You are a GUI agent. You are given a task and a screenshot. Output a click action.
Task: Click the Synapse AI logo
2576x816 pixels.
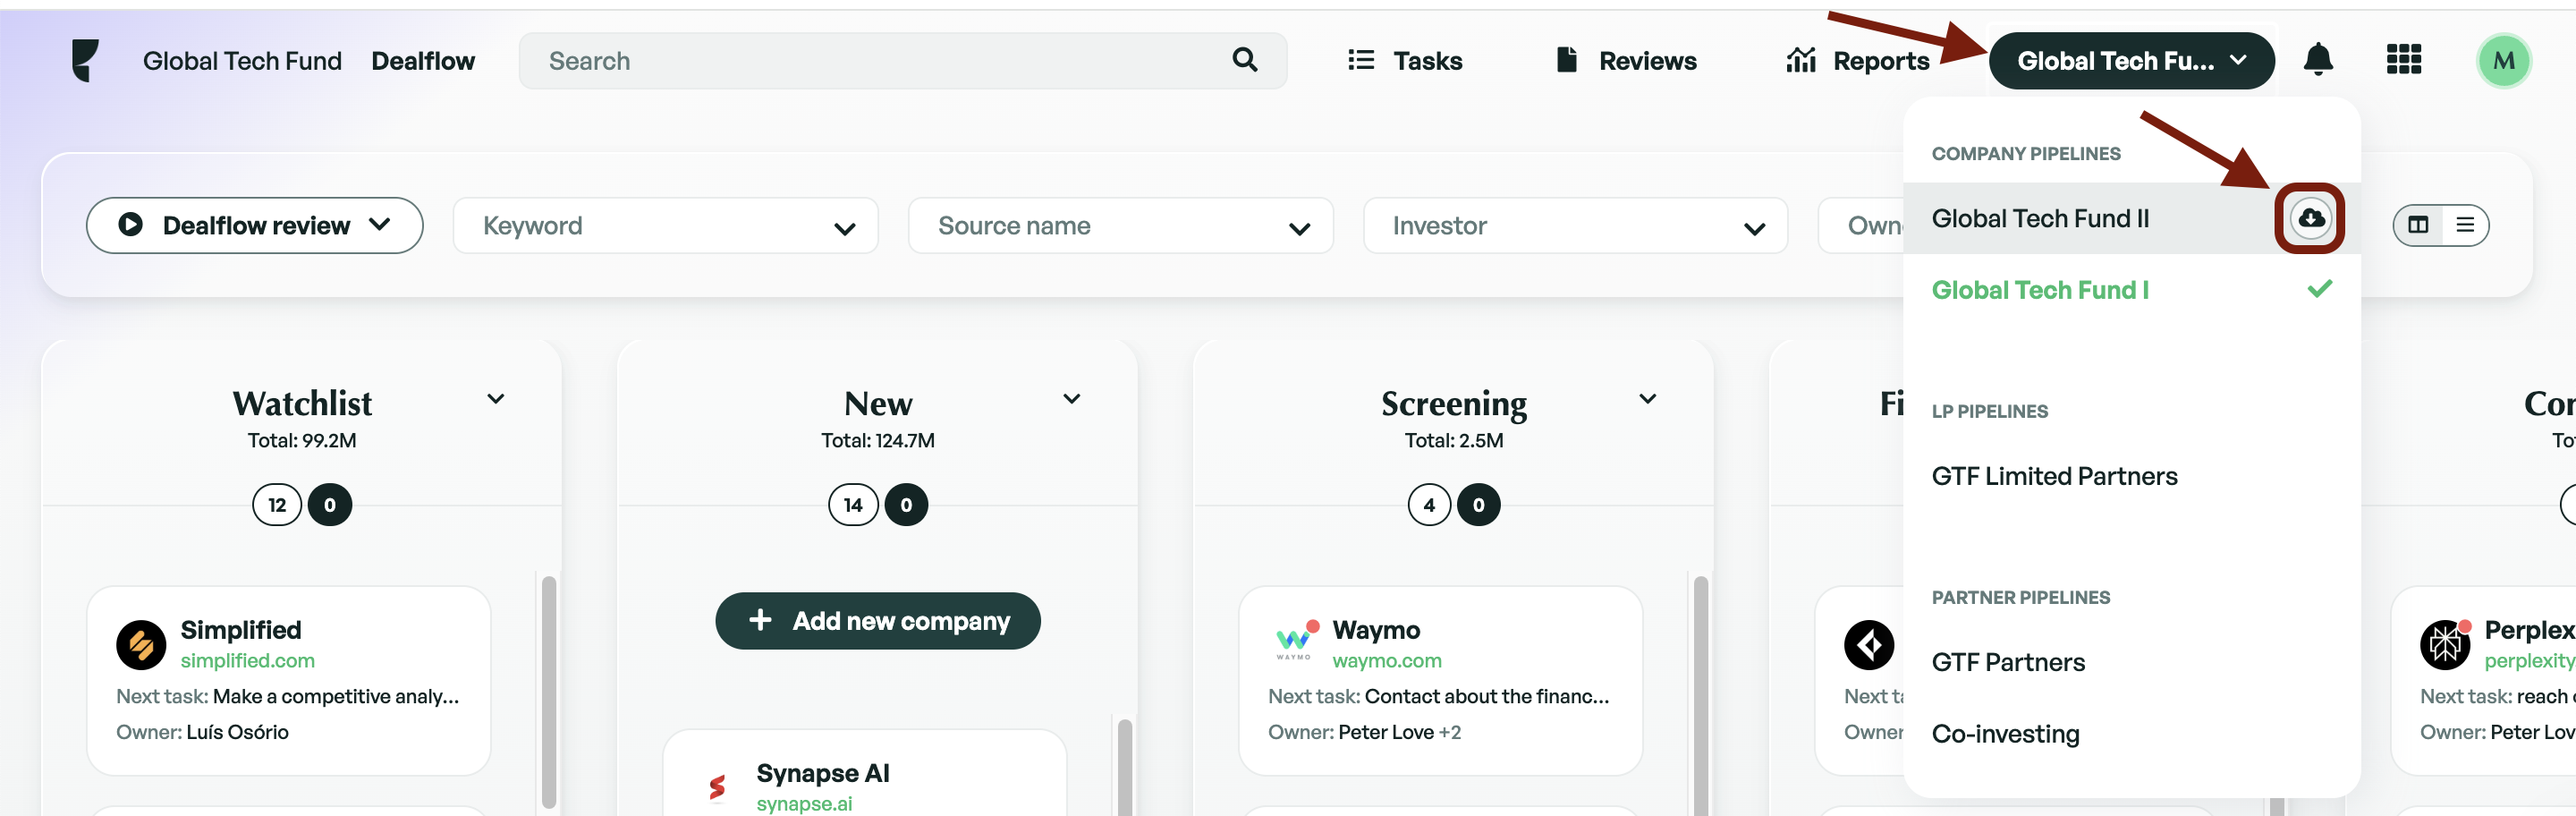pos(716,788)
